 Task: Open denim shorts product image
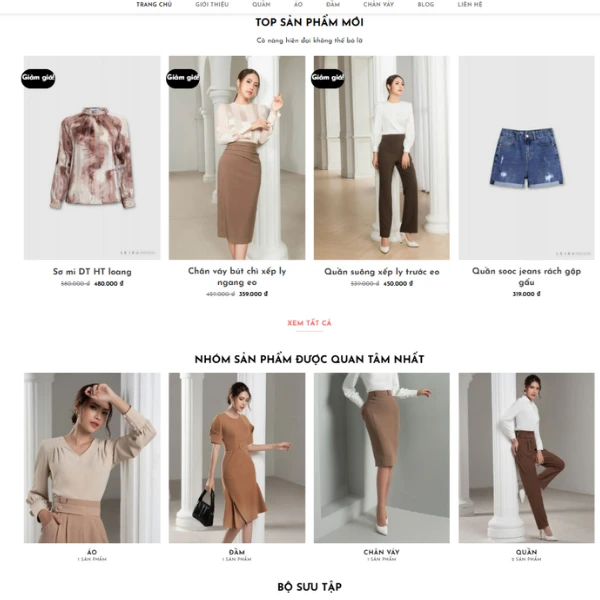(x=527, y=158)
